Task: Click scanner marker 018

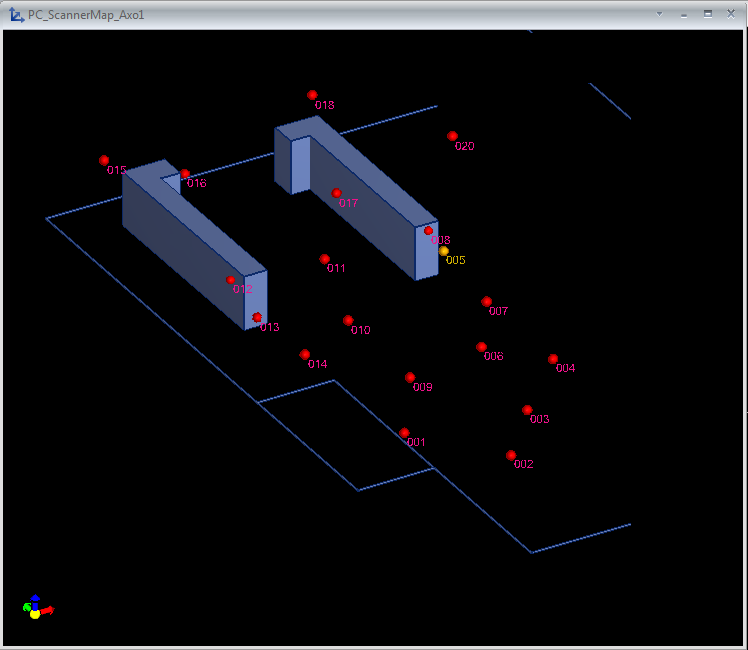Action: (312, 95)
